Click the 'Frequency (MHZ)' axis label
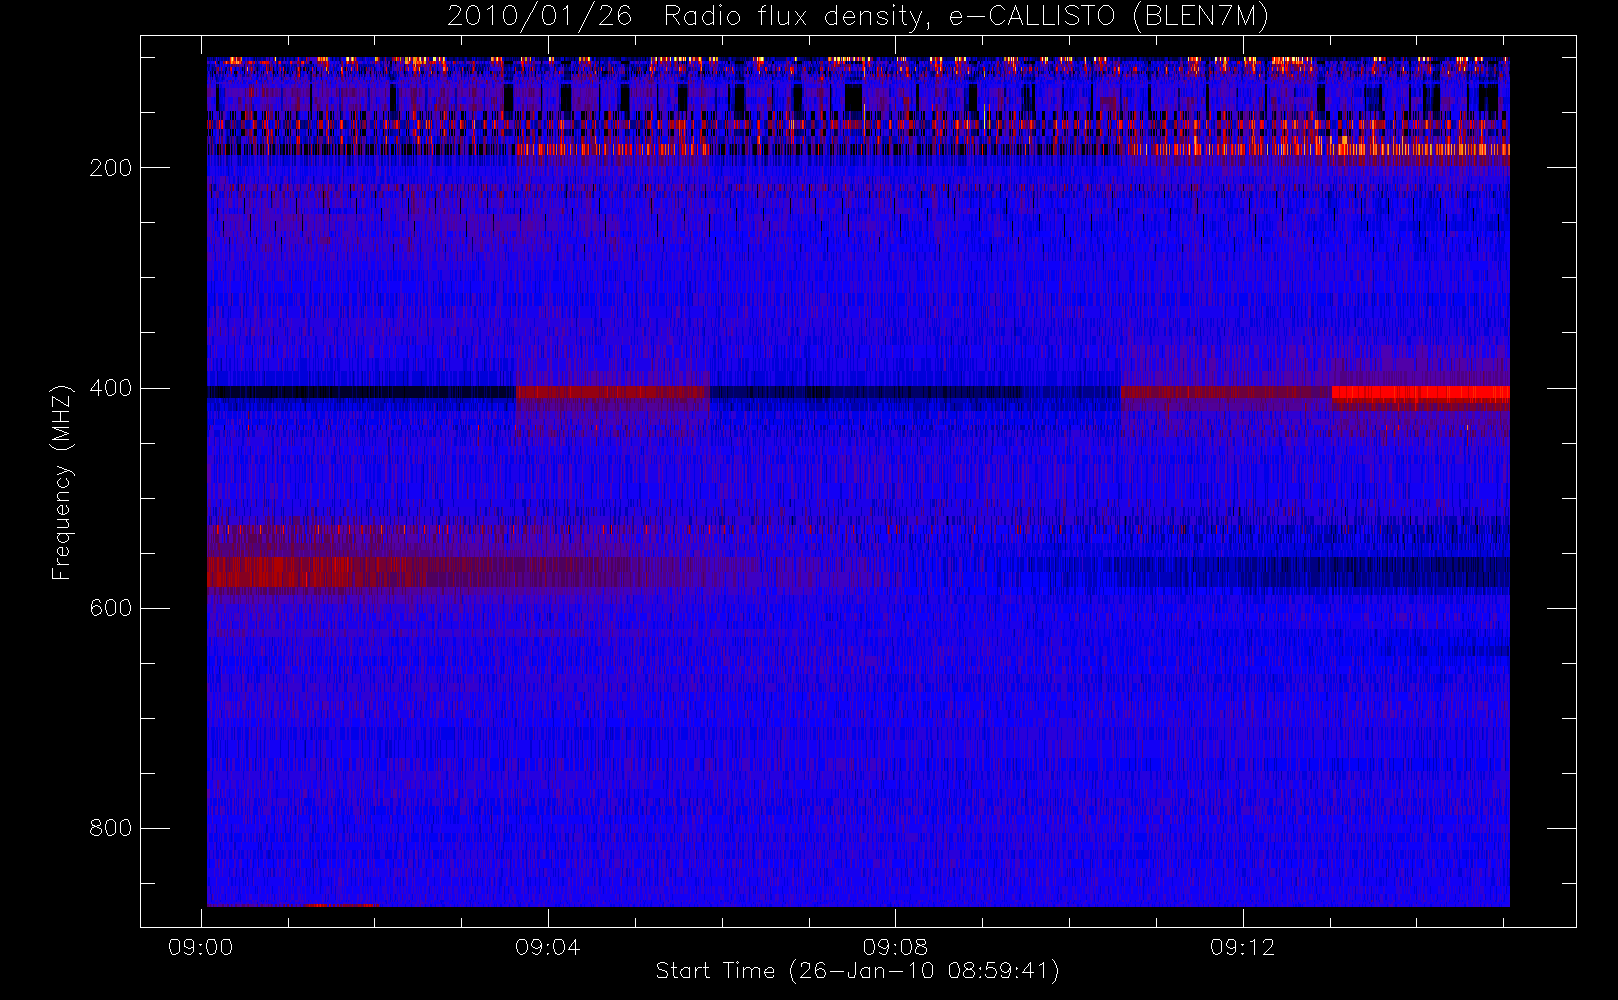 point(62,482)
